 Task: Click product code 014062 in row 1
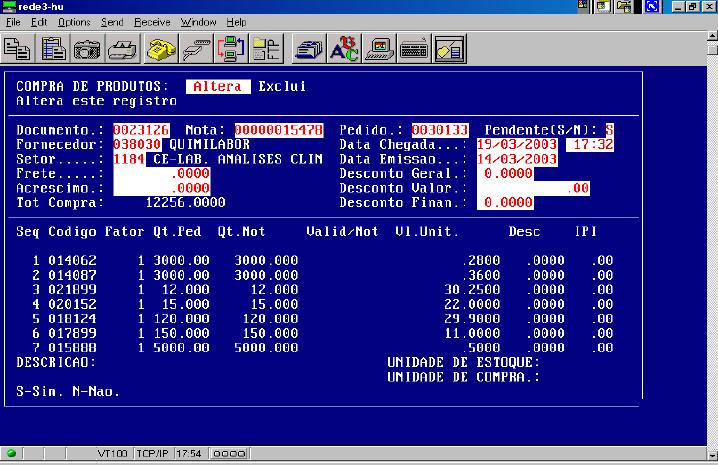tap(72, 261)
